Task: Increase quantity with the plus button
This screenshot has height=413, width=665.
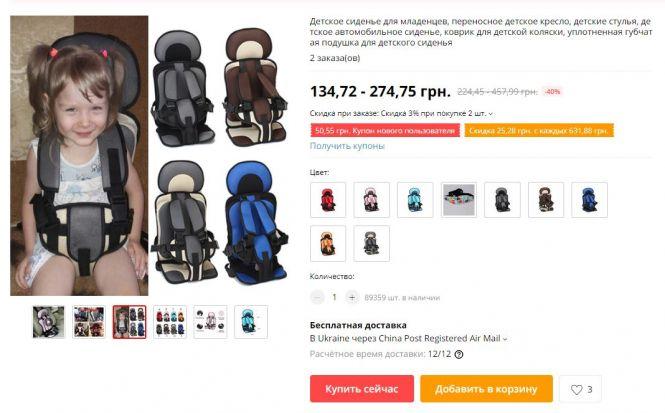Action: (x=352, y=297)
